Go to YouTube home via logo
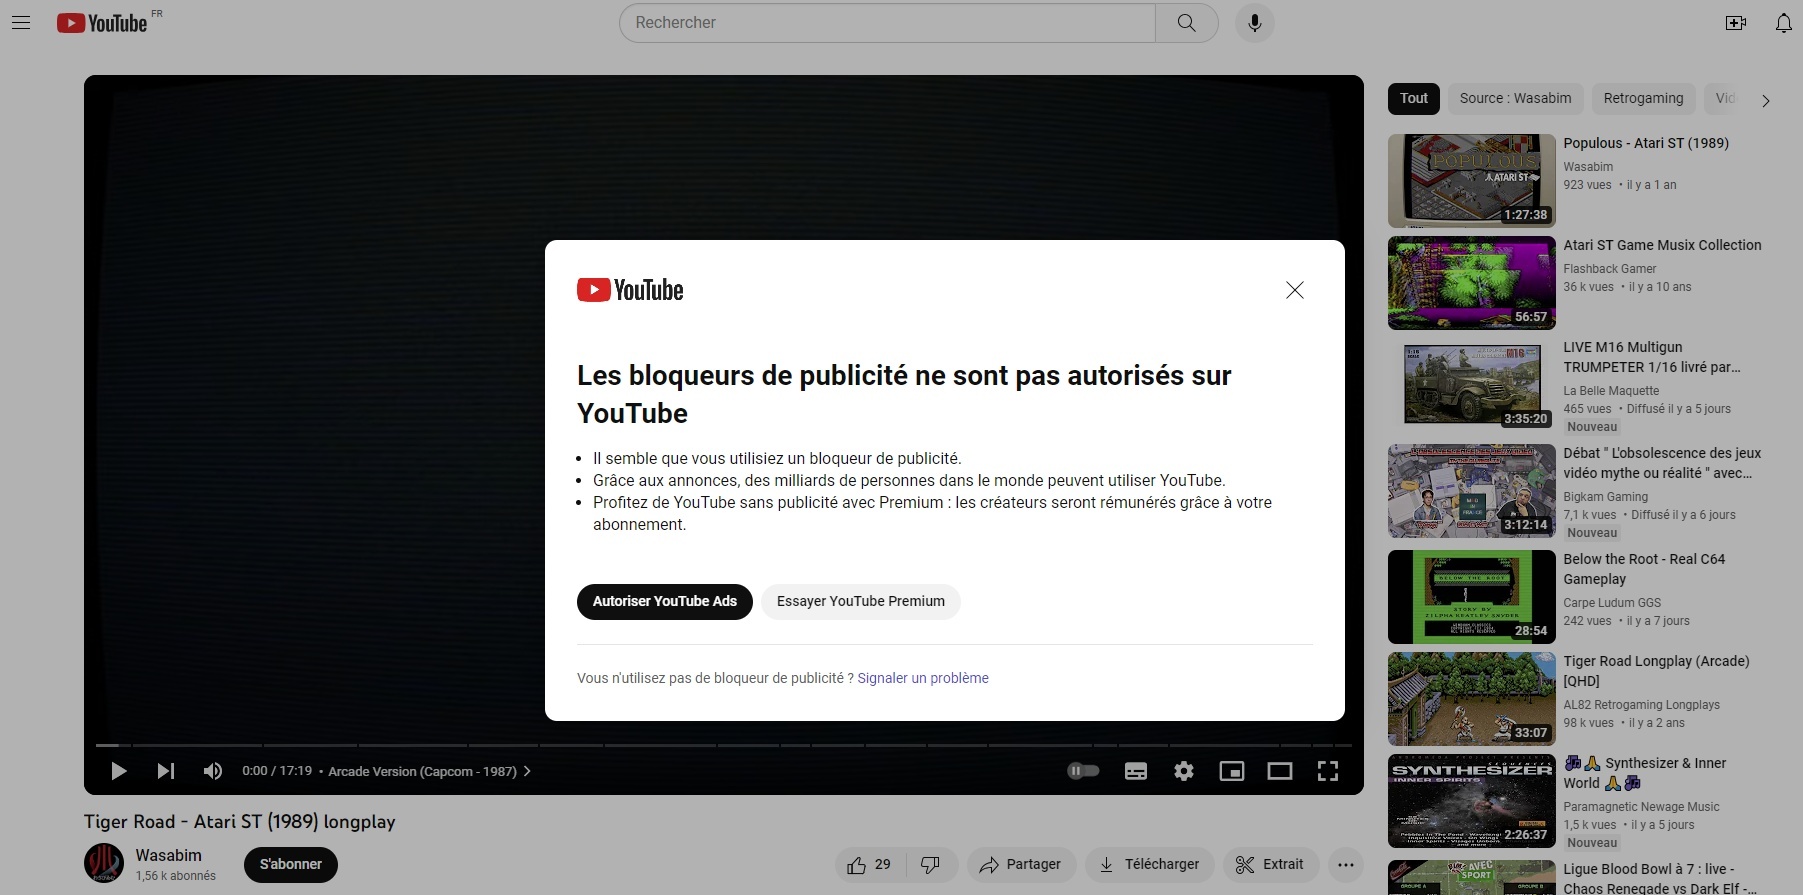This screenshot has width=1803, height=895. pos(102,23)
